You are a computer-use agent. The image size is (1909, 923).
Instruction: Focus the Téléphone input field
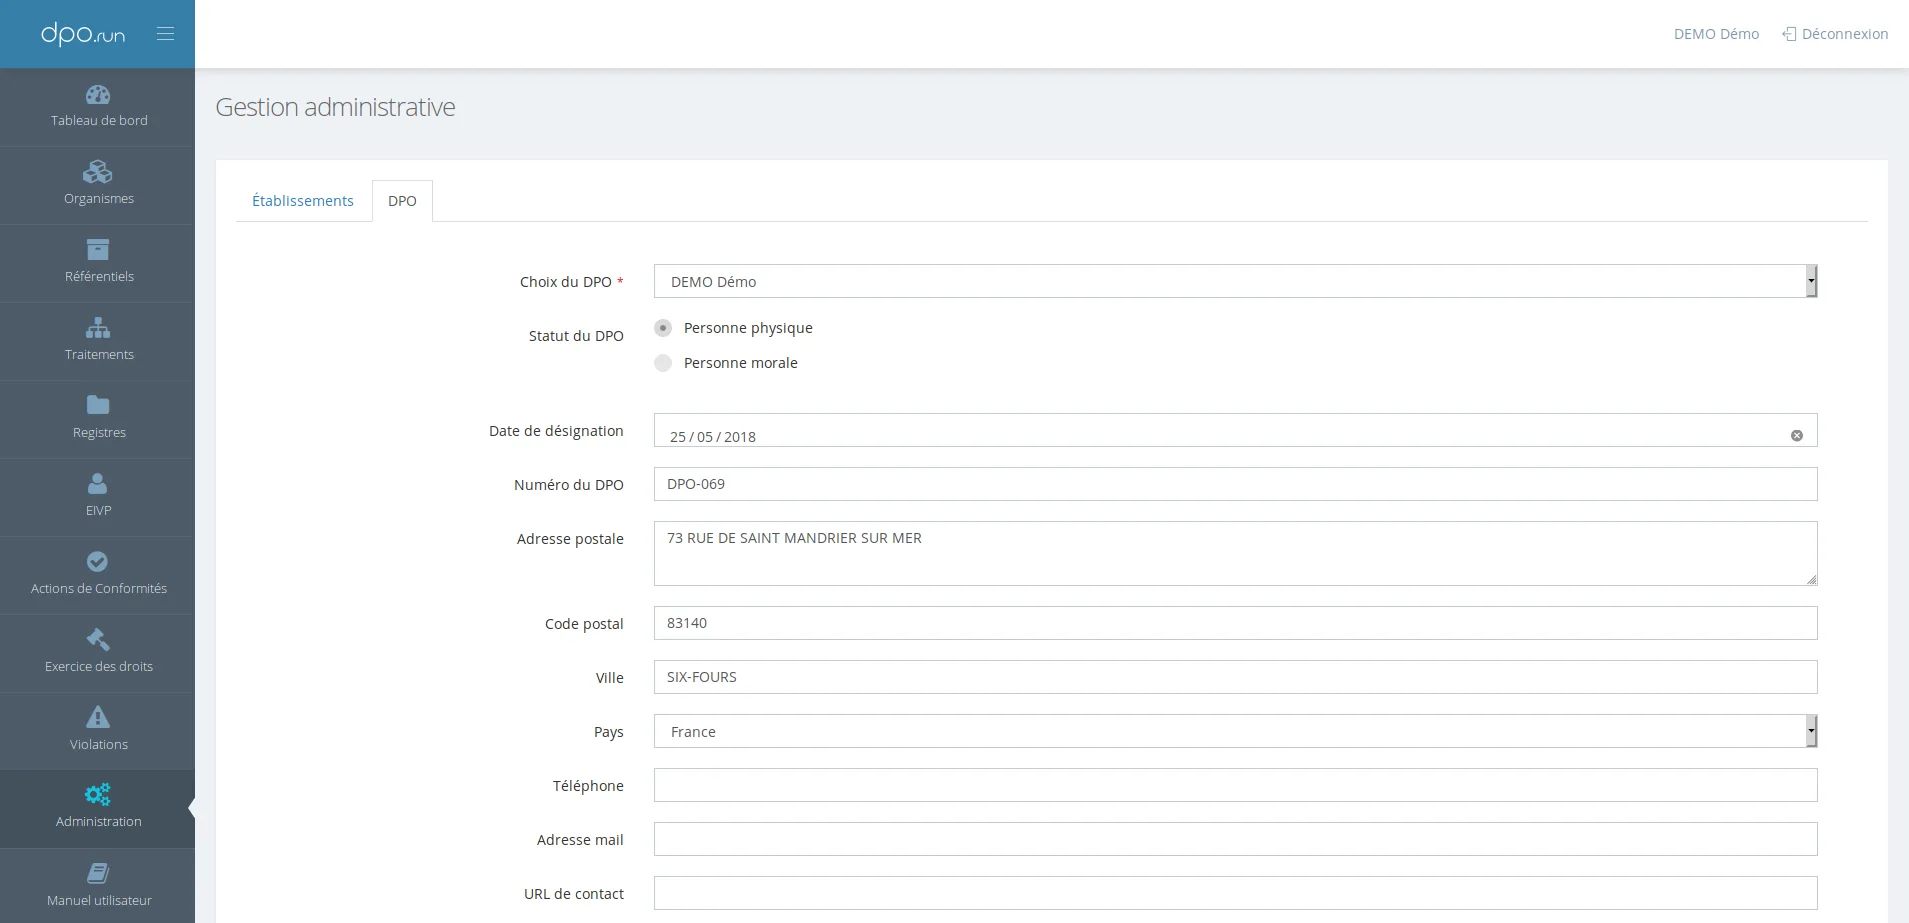point(1235,785)
